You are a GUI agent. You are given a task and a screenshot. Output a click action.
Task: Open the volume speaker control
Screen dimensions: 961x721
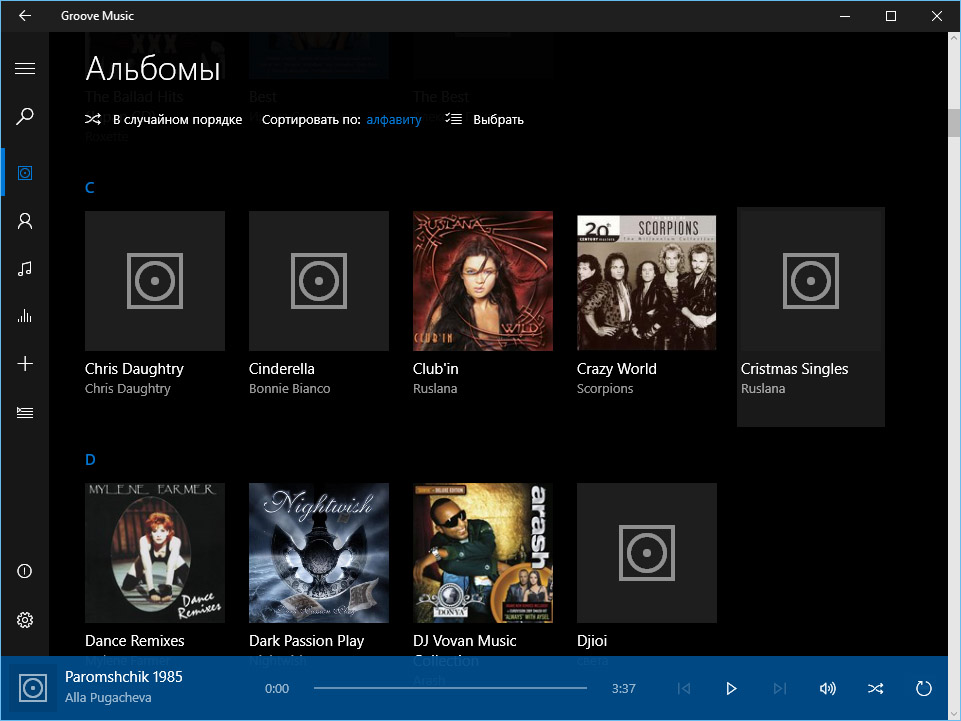(827, 689)
